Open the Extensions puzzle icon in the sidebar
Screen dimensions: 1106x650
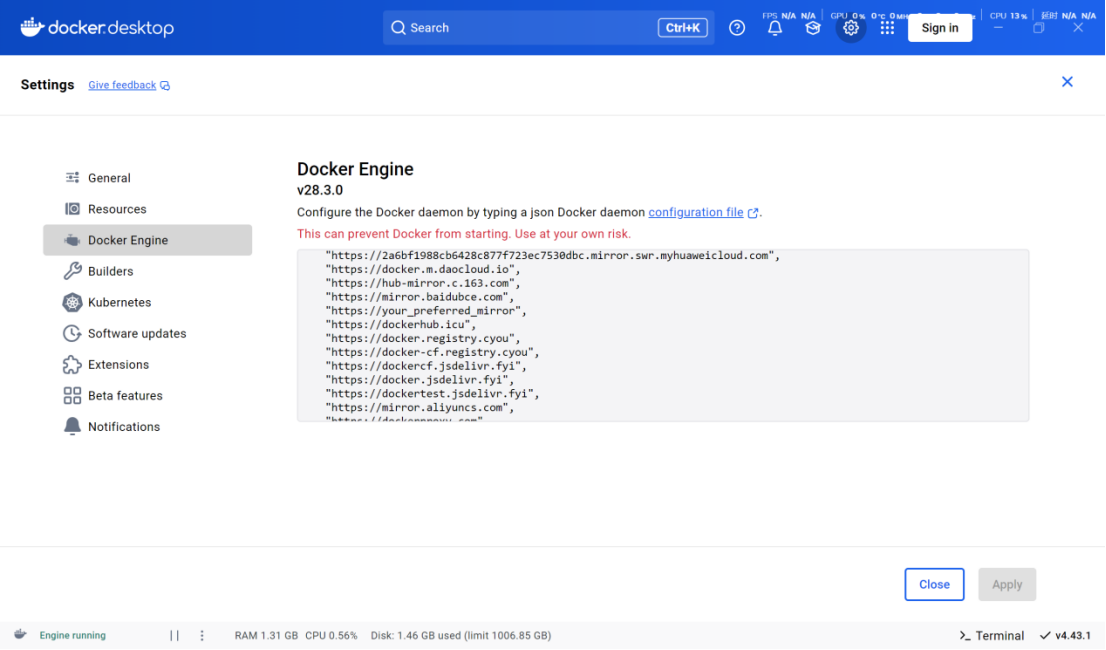click(71, 364)
